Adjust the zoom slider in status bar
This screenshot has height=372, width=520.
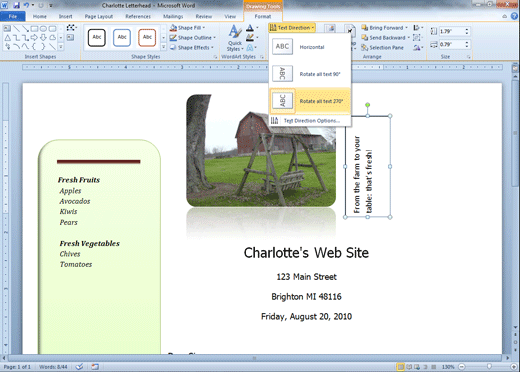[488, 367]
